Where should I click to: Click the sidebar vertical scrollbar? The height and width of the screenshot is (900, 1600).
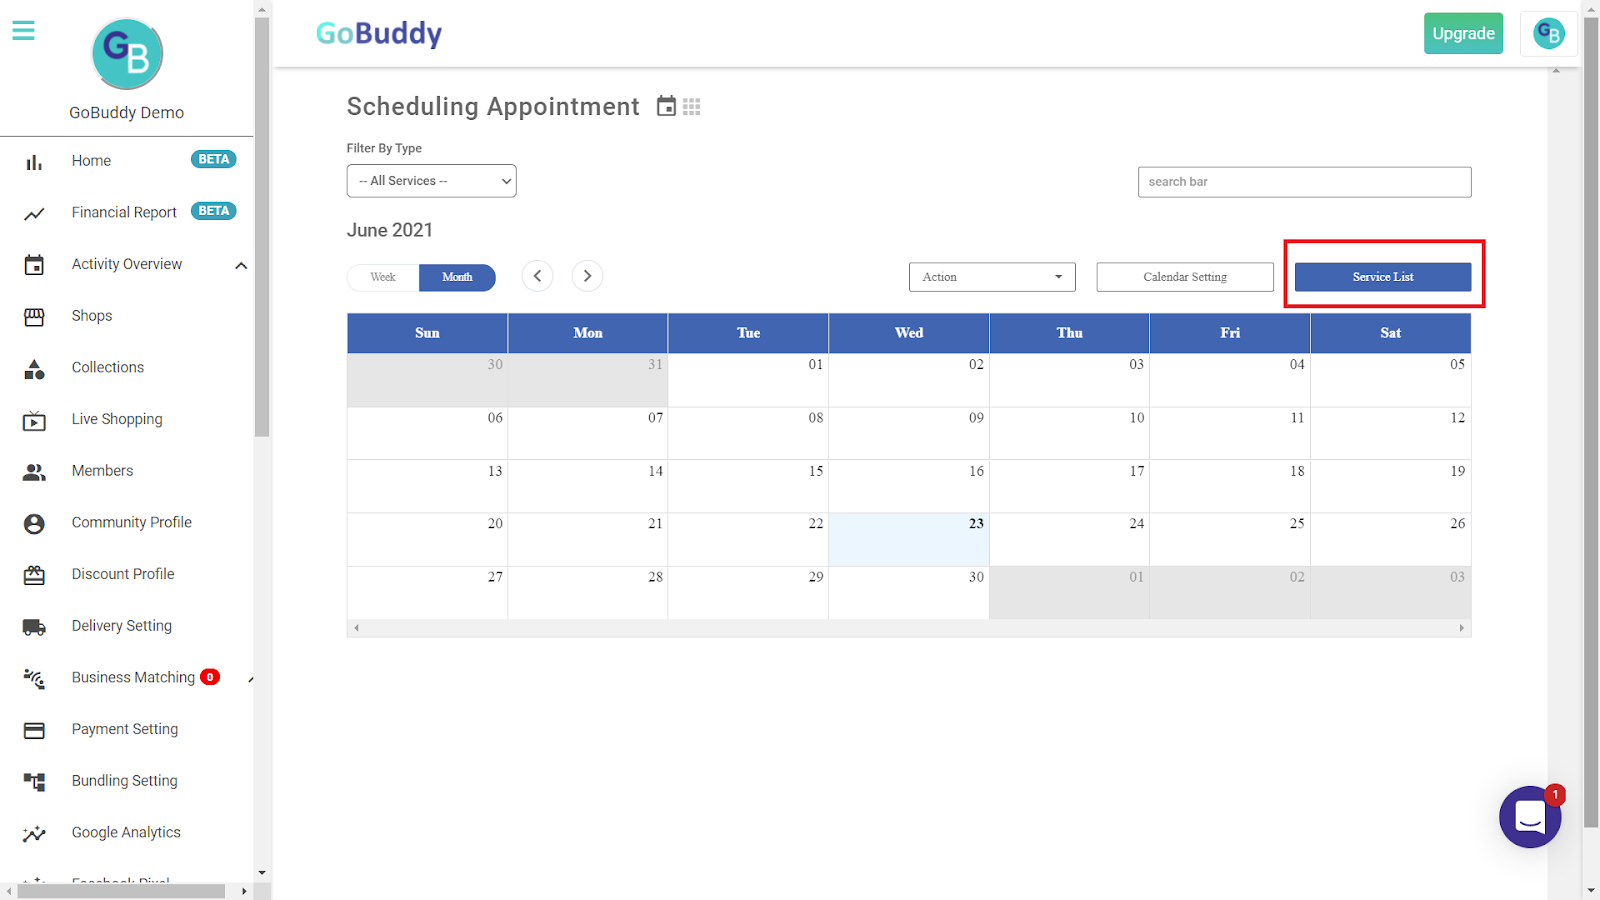(262, 228)
